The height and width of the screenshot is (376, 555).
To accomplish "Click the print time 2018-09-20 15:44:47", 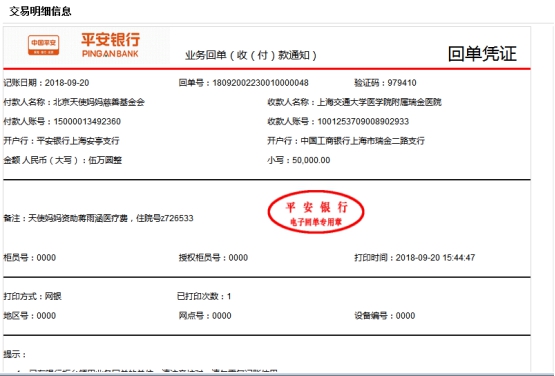I will coord(435,258).
